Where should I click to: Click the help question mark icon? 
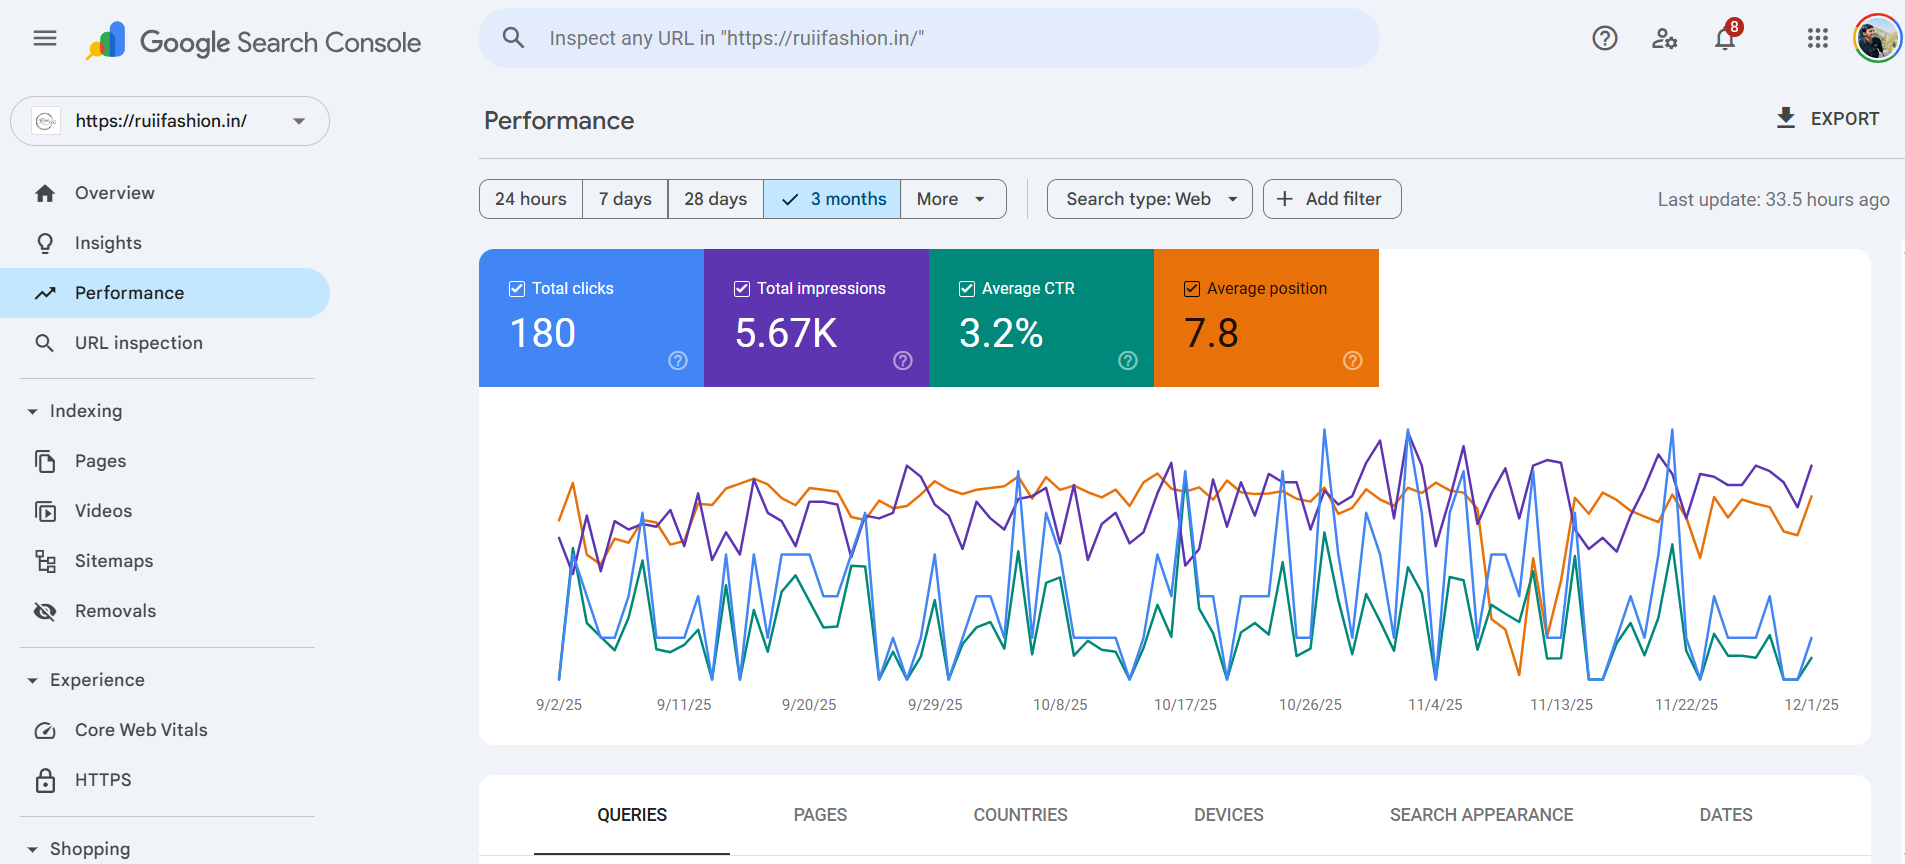1604,39
